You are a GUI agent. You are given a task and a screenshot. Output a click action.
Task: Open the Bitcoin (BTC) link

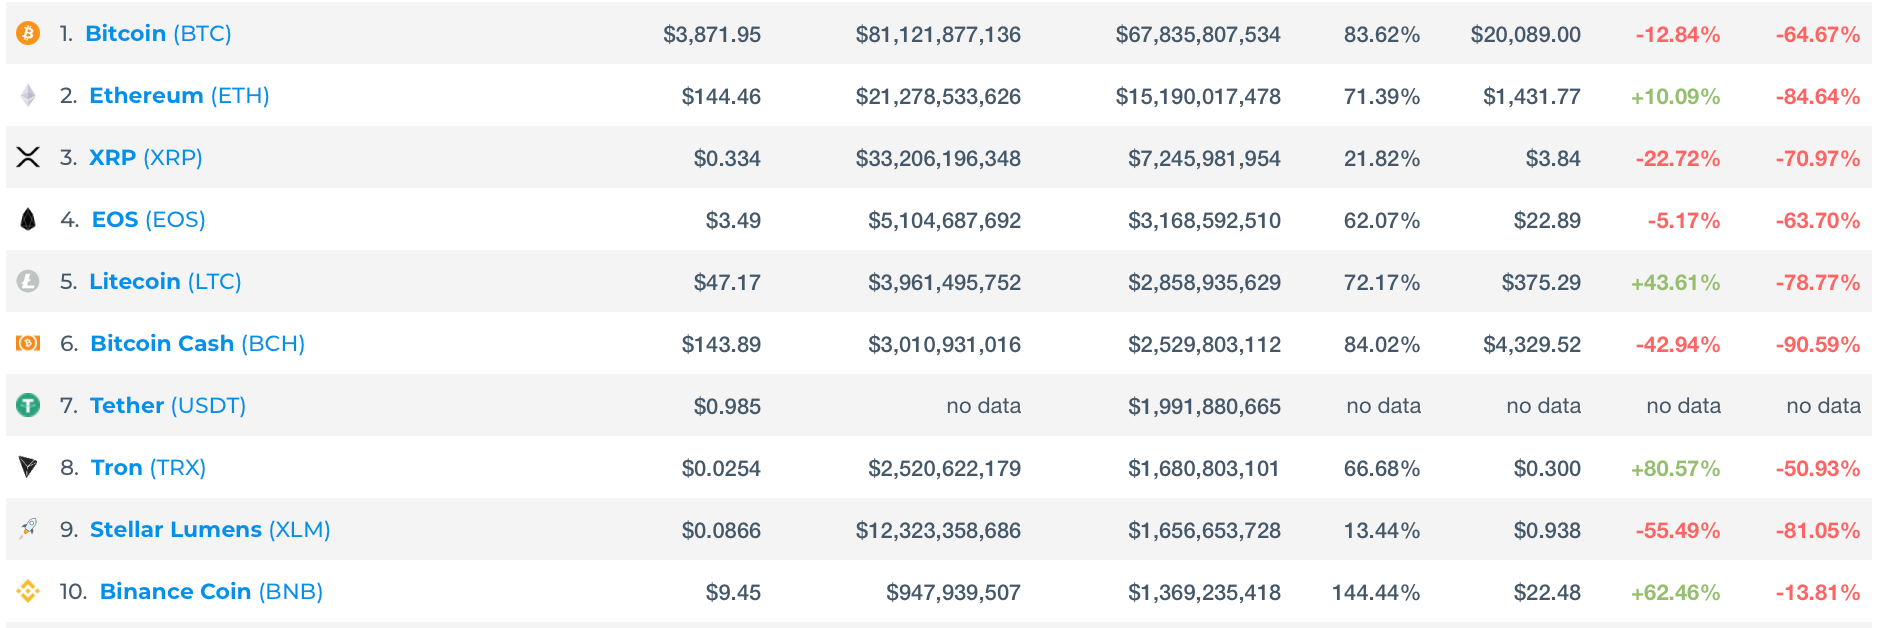tap(158, 34)
